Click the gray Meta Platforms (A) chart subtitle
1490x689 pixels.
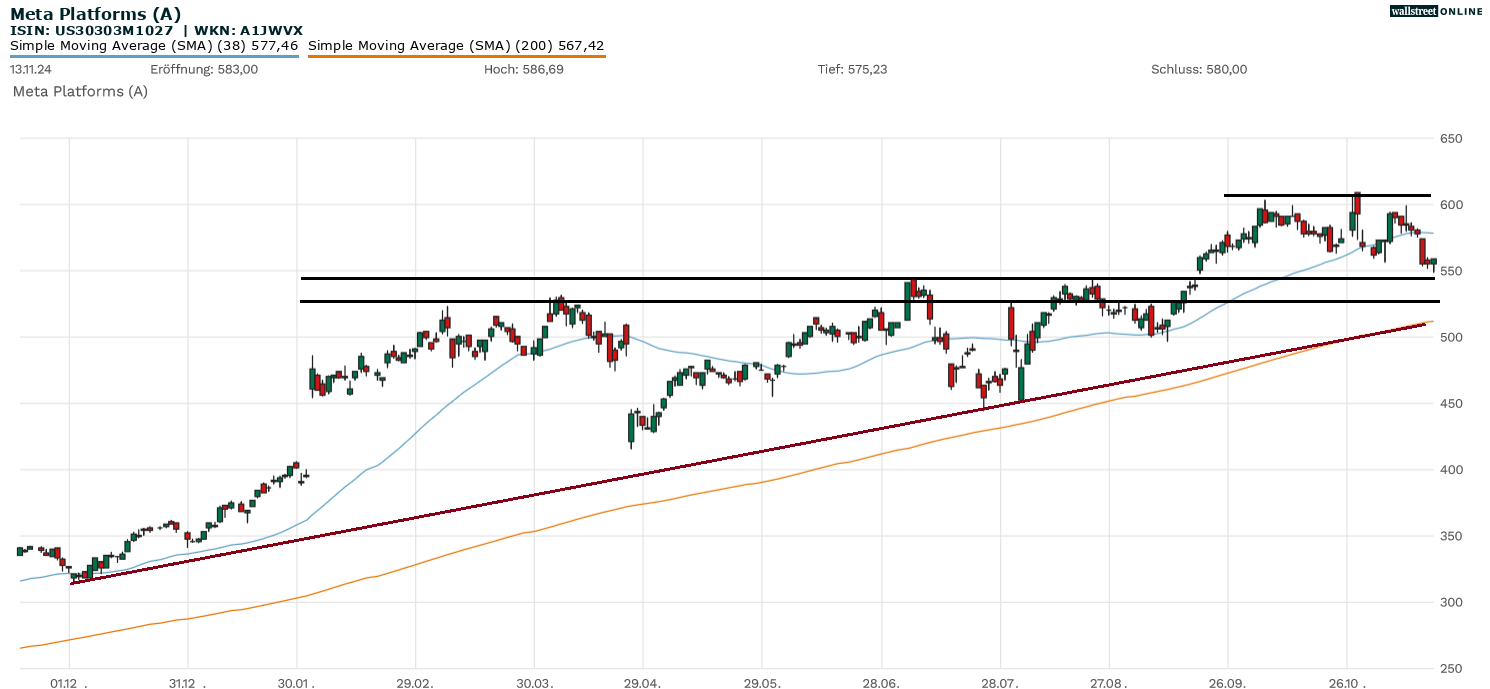(x=80, y=91)
